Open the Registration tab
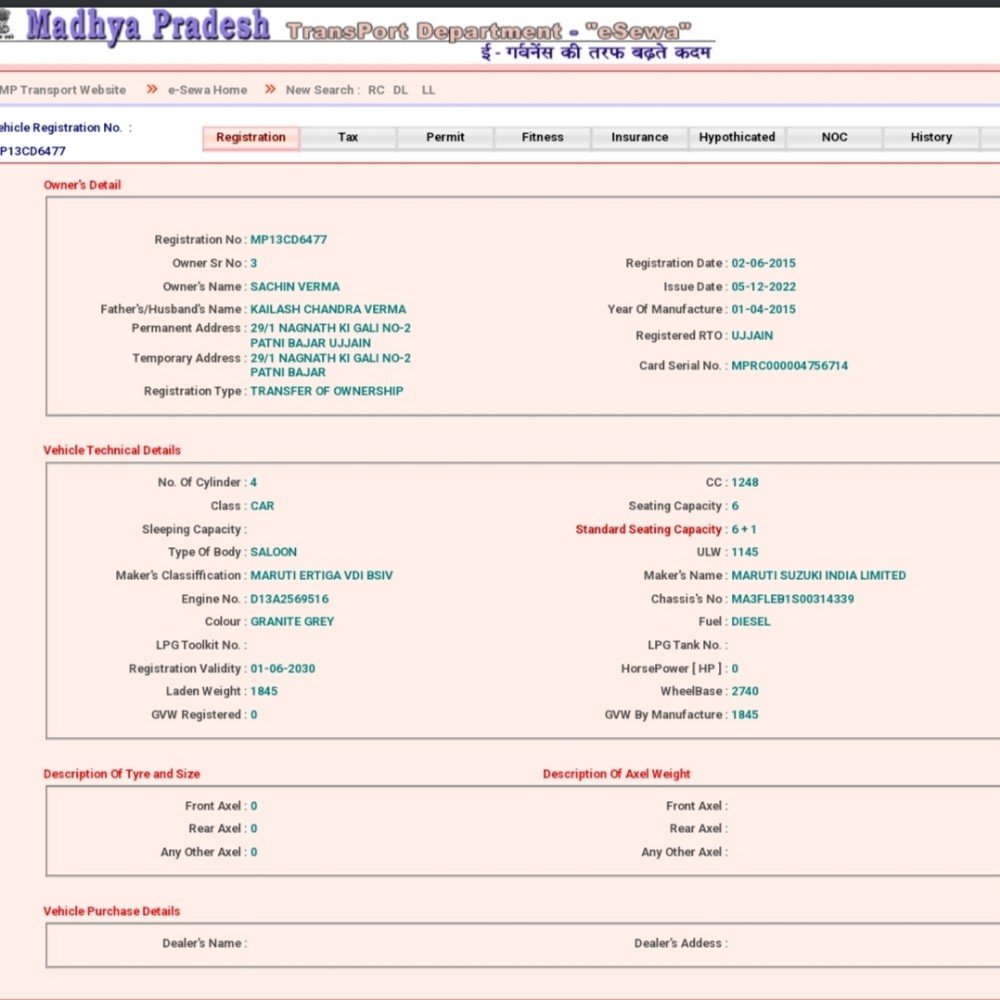This screenshot has width=1000, height=1000. pos(251,138)
